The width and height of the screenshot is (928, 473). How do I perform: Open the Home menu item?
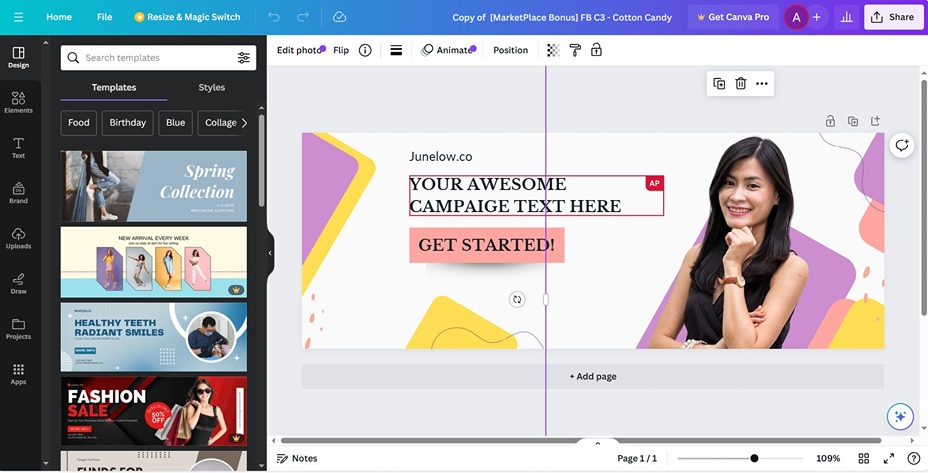click(x=59, y=17)
